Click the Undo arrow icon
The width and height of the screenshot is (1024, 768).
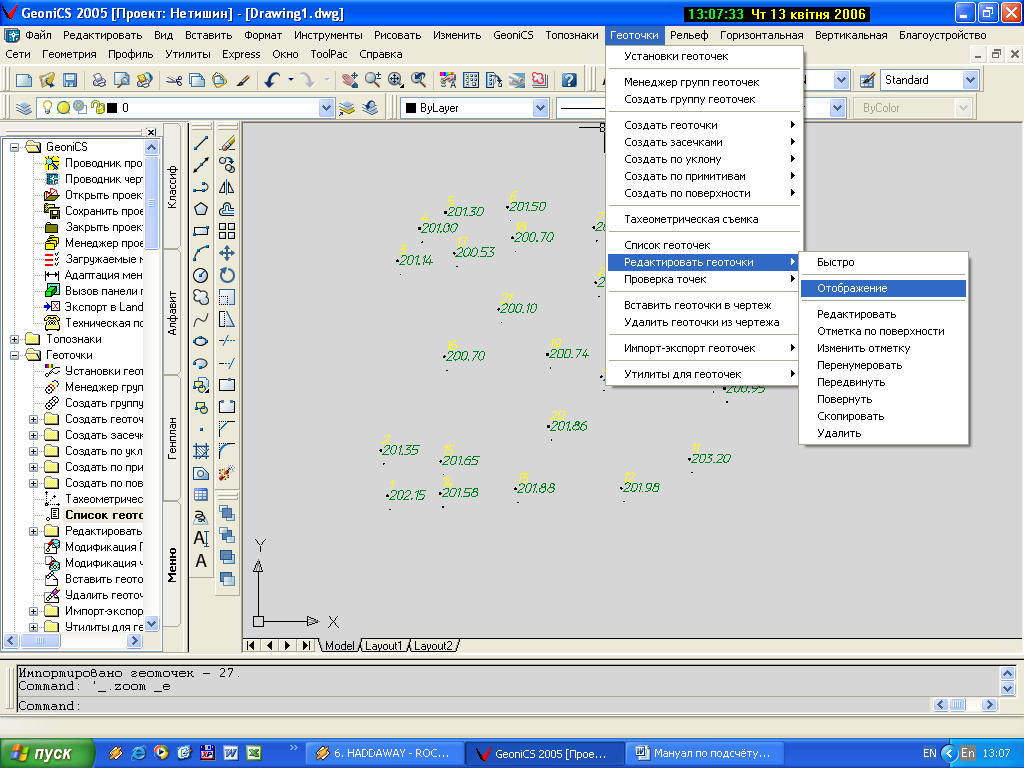click(x=272, y=80)
